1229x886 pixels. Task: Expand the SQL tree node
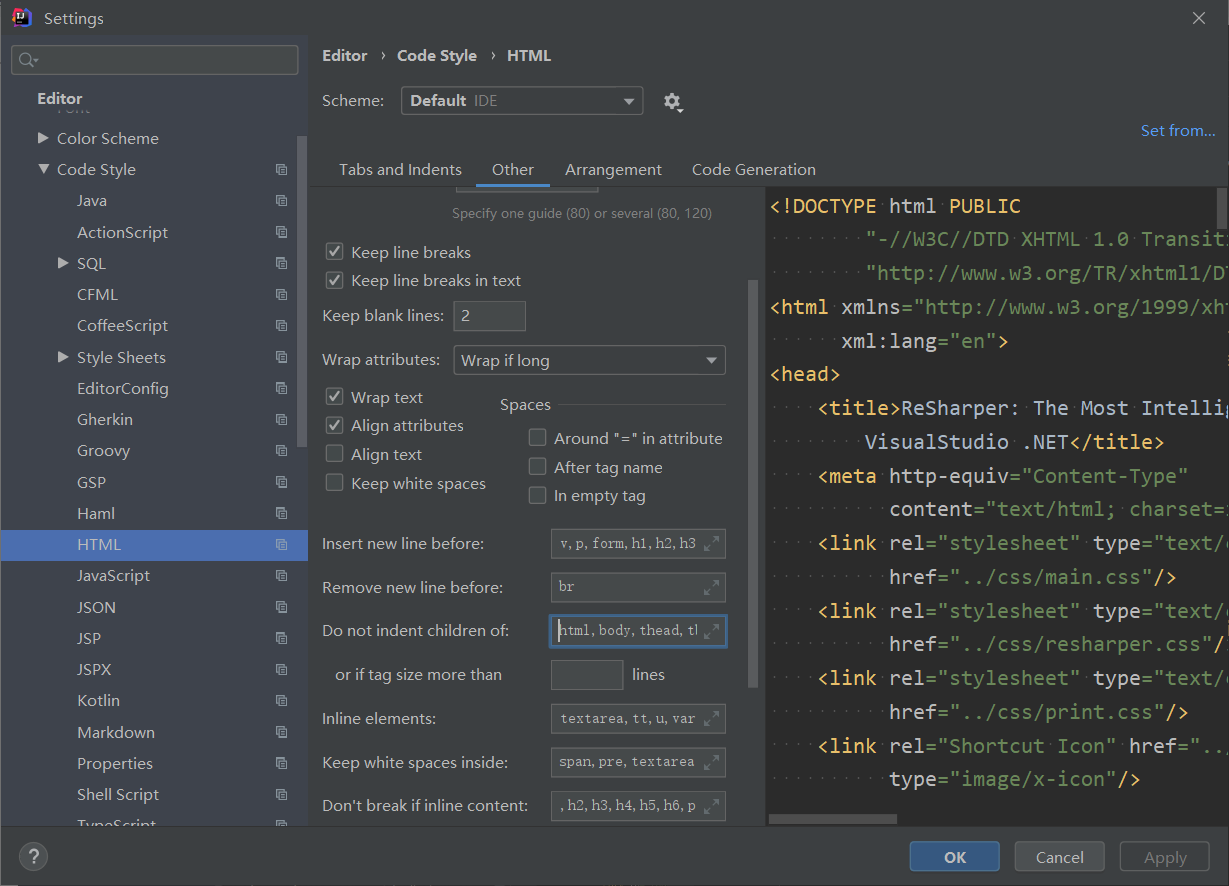click(63, 263)
